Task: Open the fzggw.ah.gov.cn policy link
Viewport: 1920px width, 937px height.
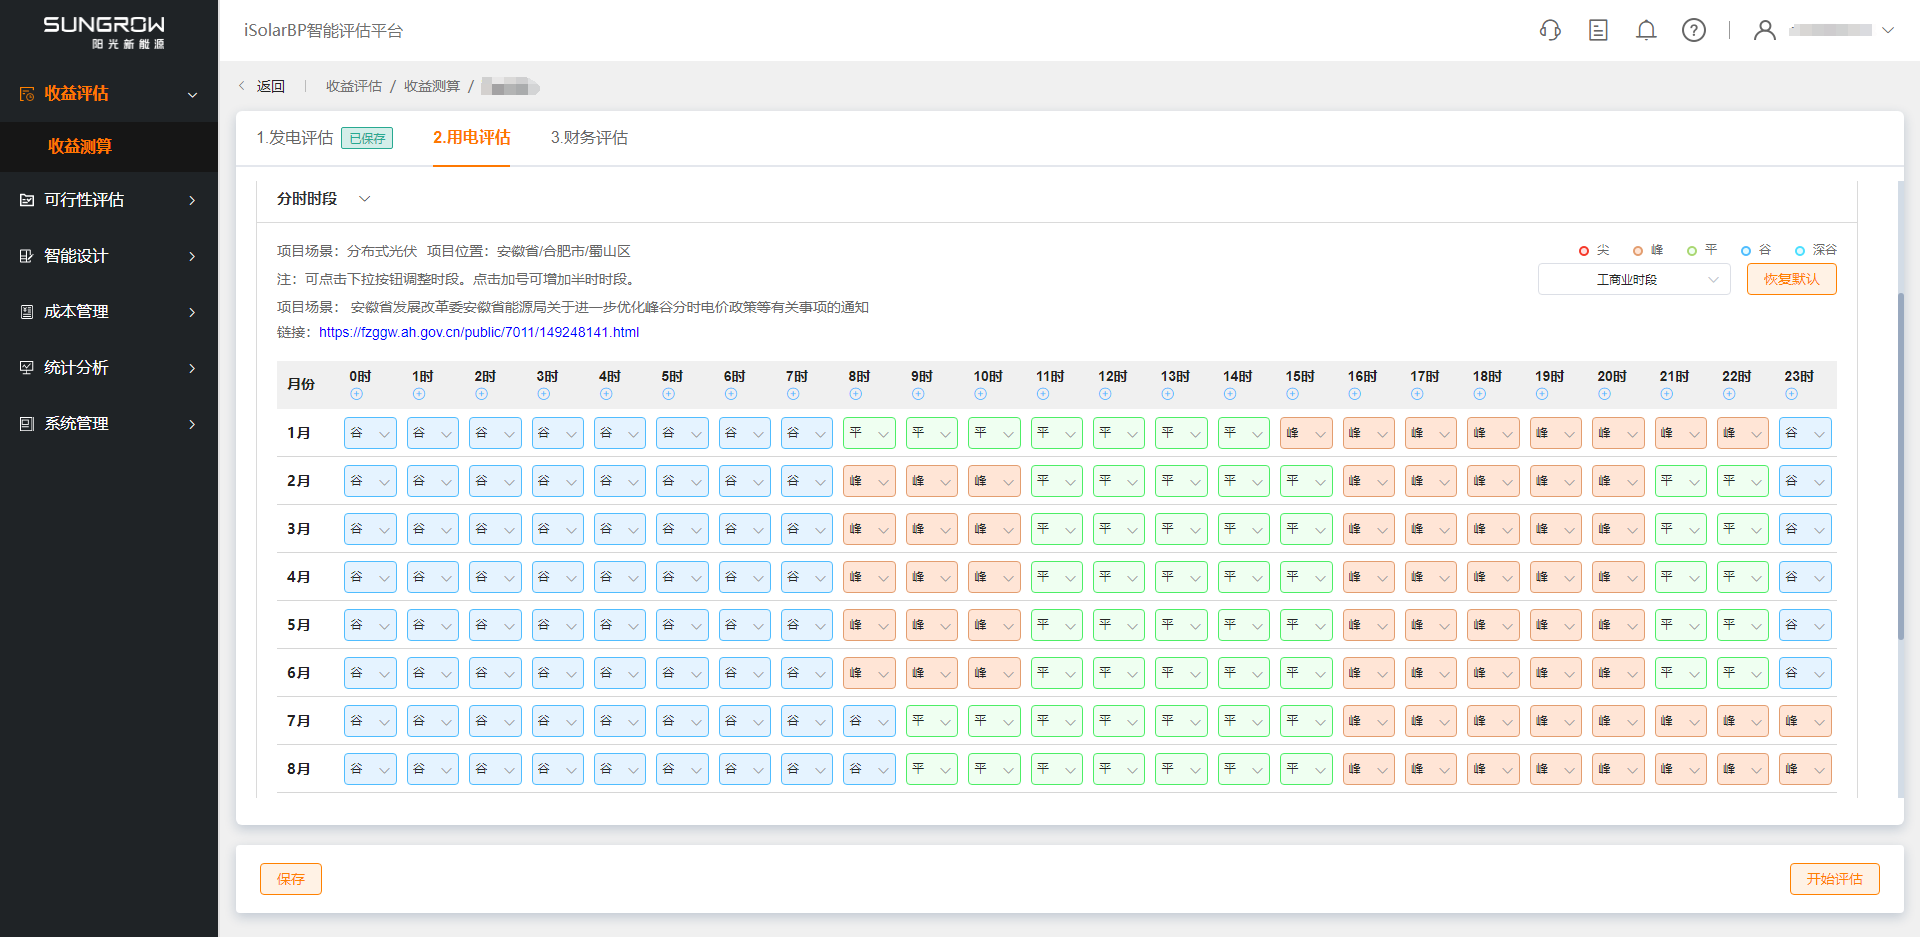Action: tap(478, 332)
